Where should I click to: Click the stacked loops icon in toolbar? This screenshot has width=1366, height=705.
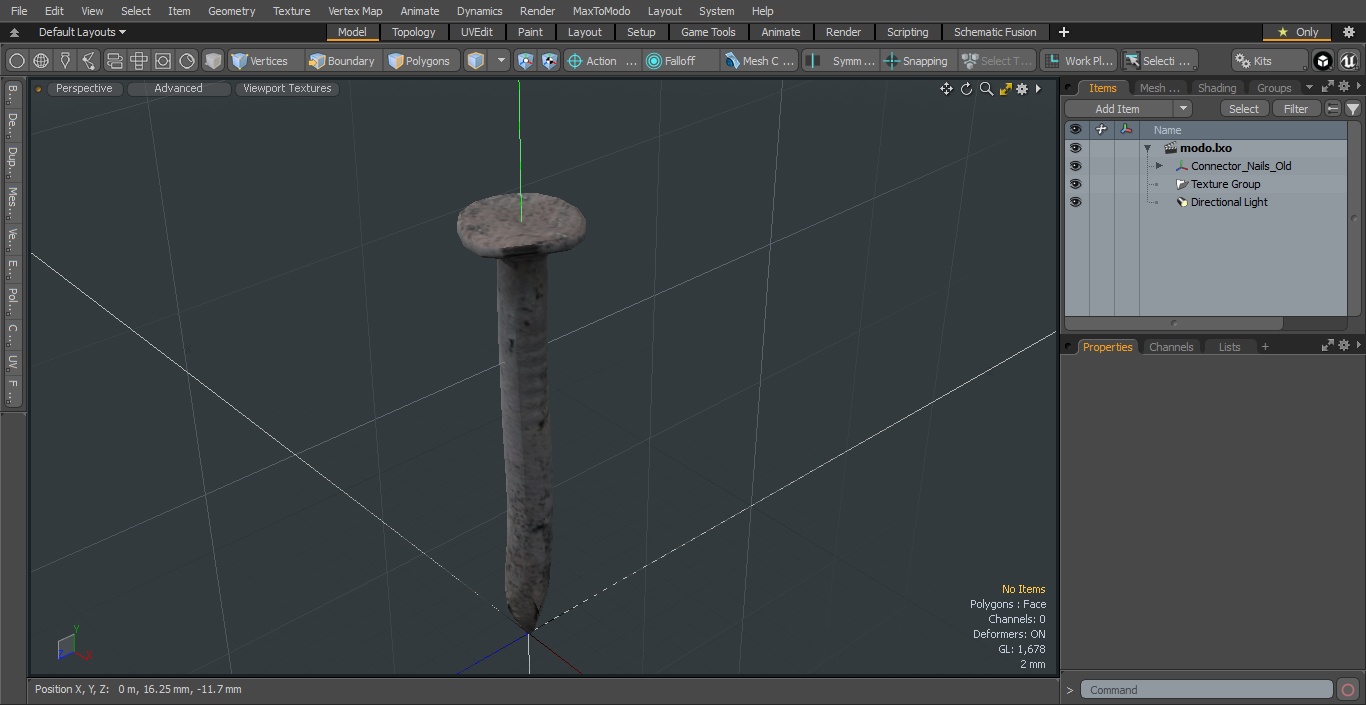(x=114, y=61)
